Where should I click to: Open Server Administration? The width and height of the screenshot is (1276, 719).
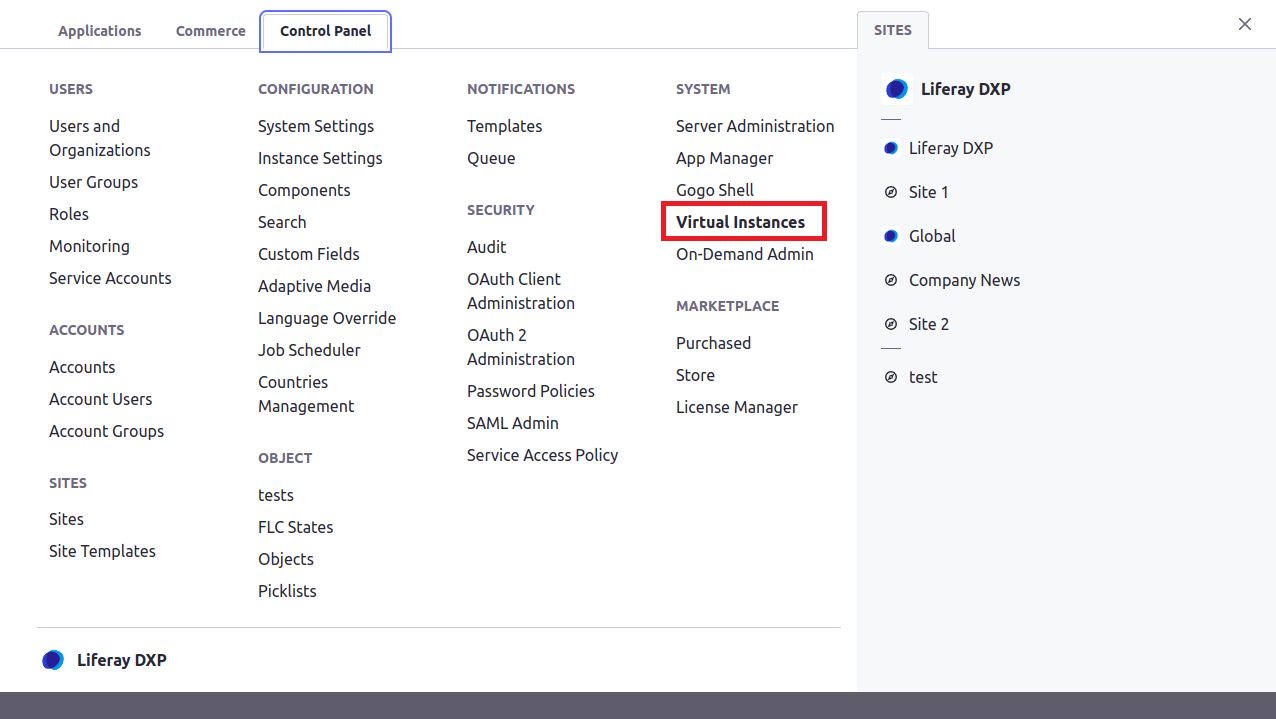755,126
